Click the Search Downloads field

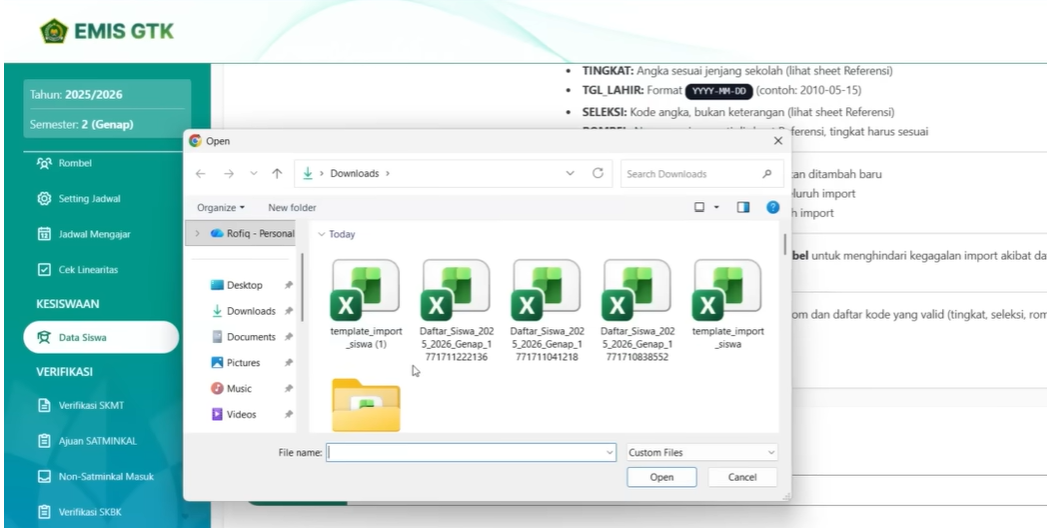click(700, 174)
